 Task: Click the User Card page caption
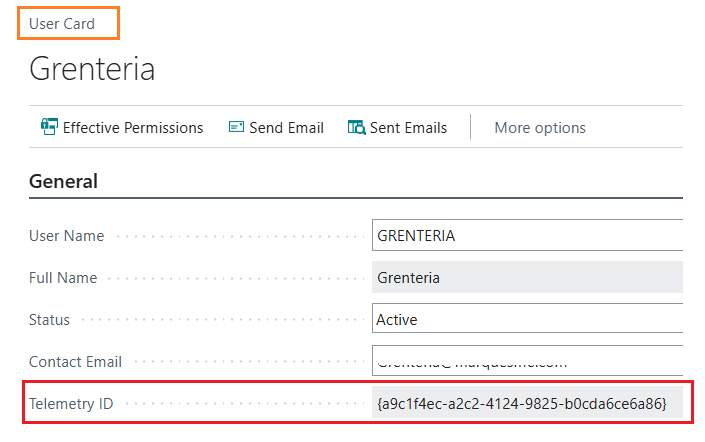coord(62,23)
